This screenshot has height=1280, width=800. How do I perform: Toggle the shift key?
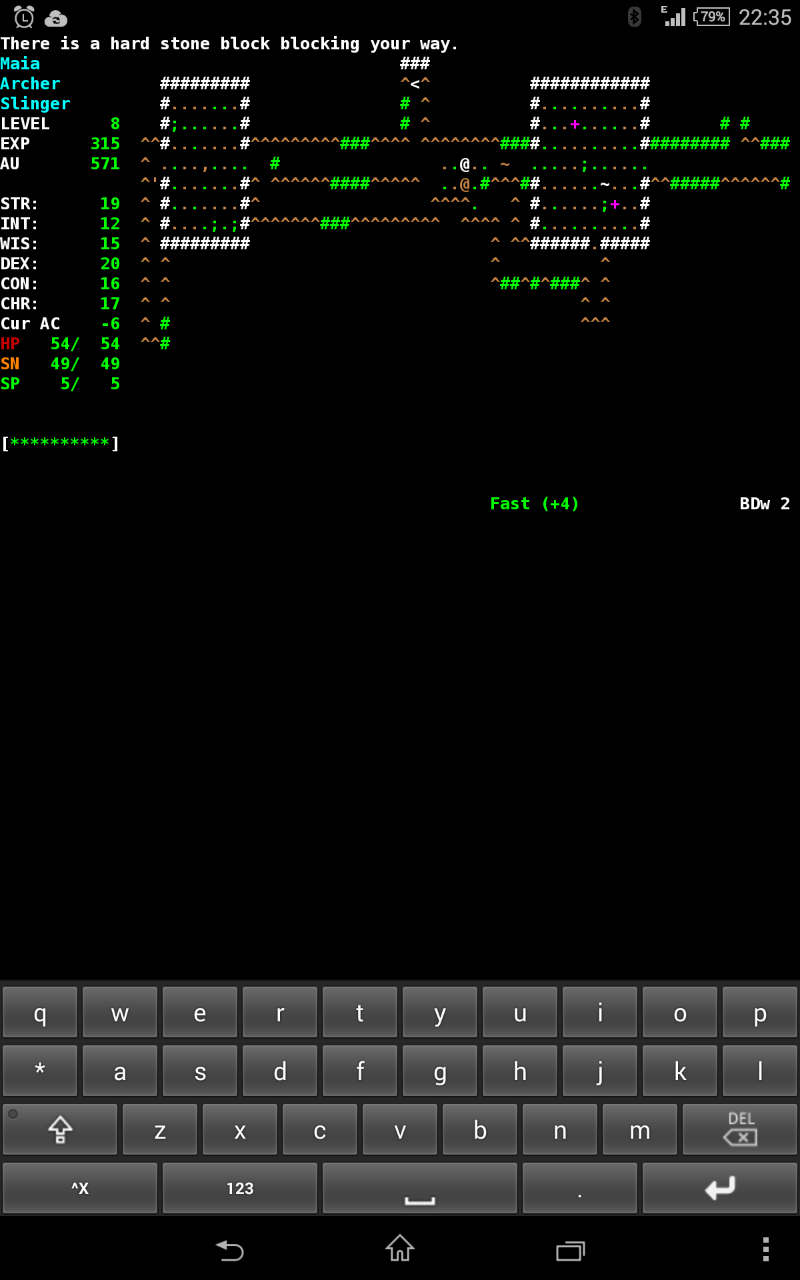tap(60, 1130)
